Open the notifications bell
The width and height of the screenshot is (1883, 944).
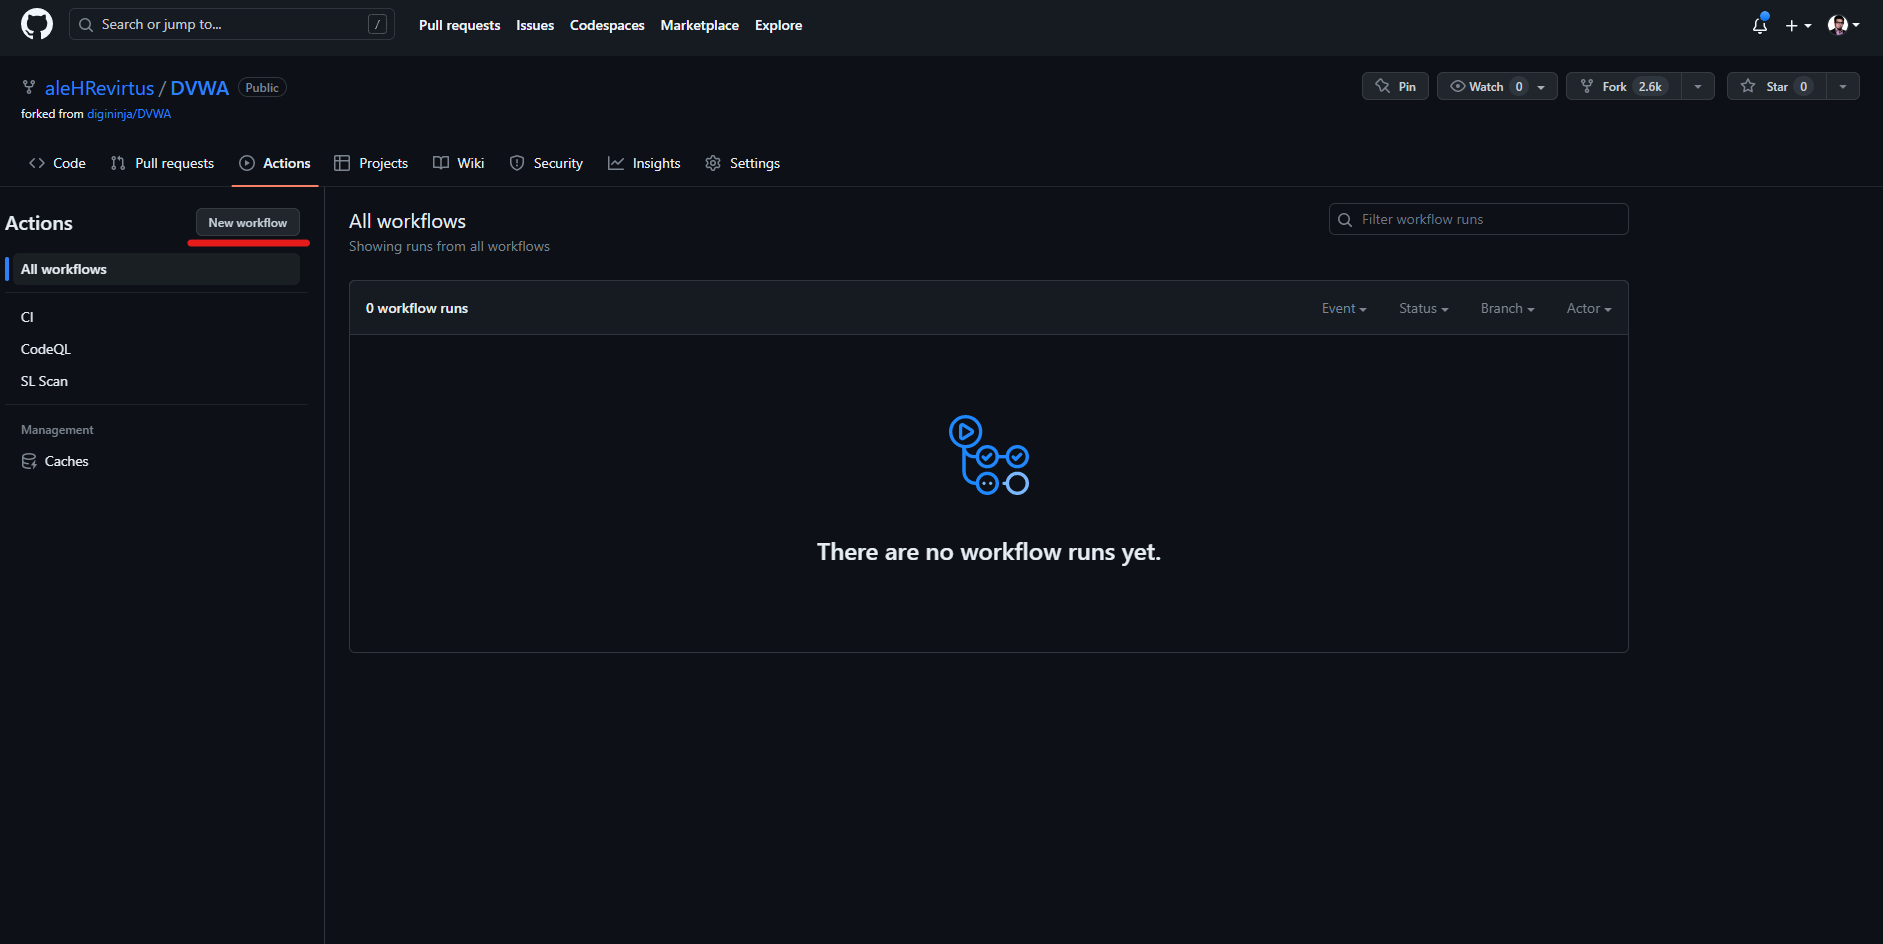[1759, 25]
